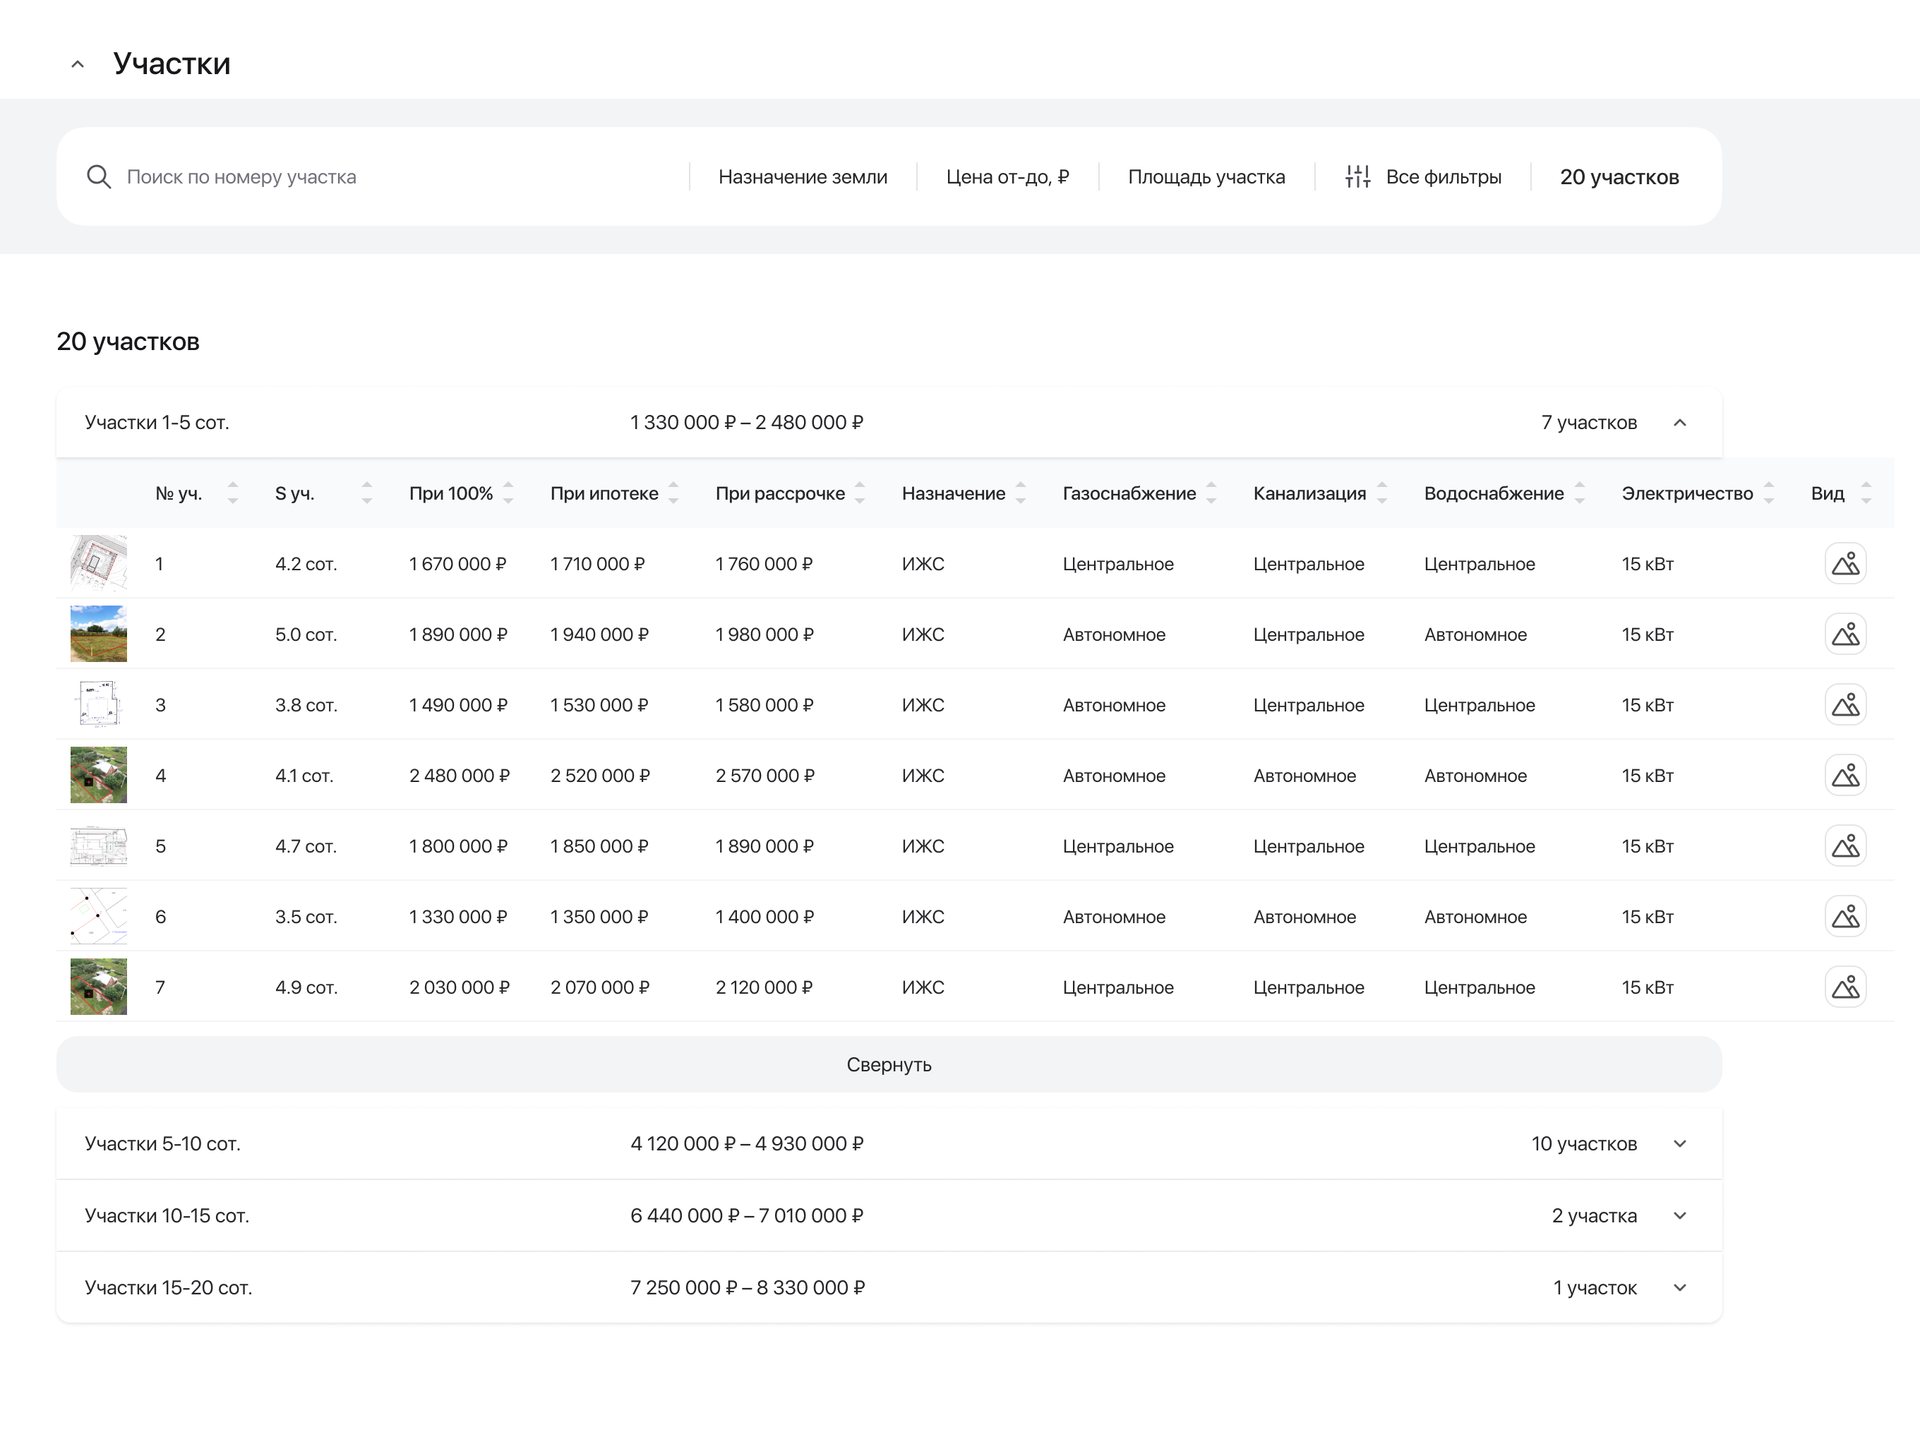Viewport: 1920px width, 1444px height.
Task: Open landscape view icon for plot 1
Action: click(x=1845, y=564)
